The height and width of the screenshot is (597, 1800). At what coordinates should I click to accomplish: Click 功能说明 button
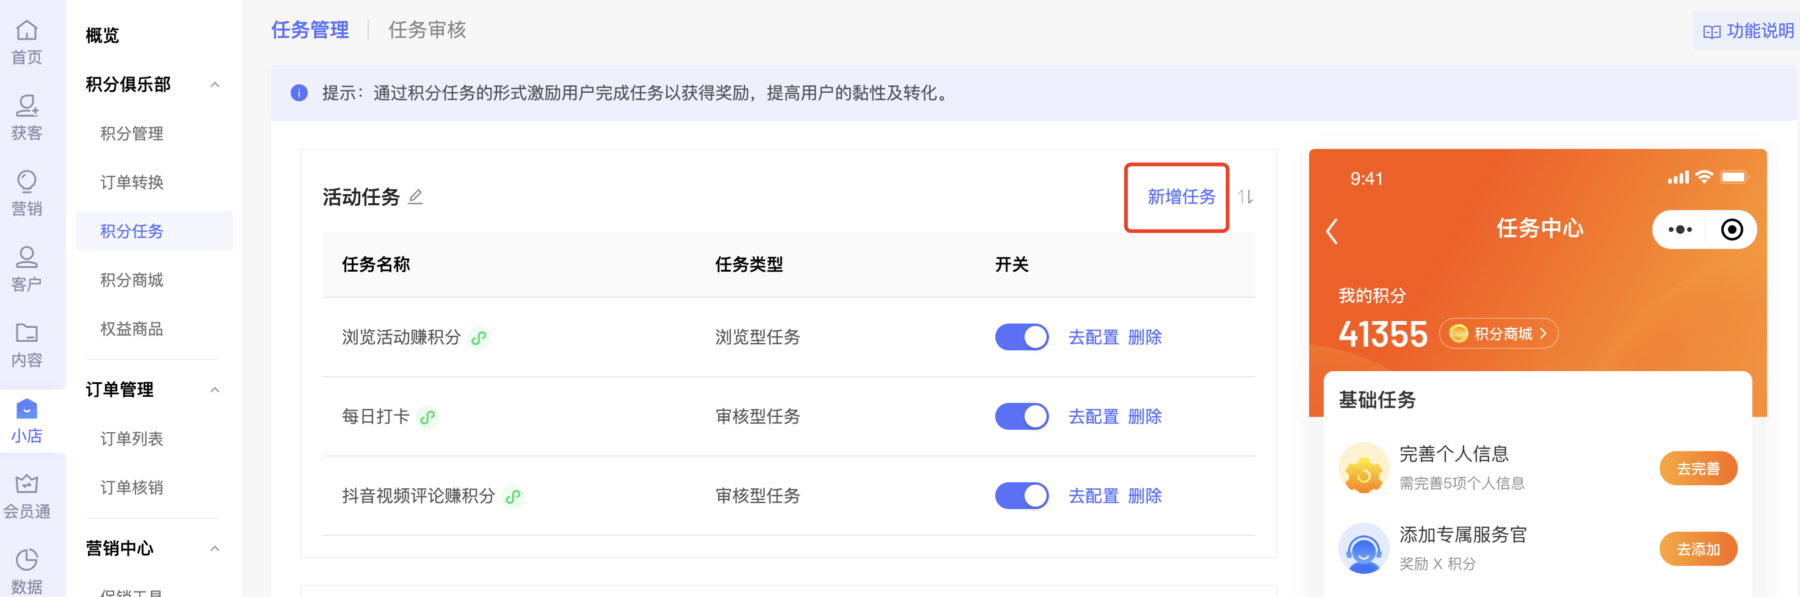pos(1748,31)
